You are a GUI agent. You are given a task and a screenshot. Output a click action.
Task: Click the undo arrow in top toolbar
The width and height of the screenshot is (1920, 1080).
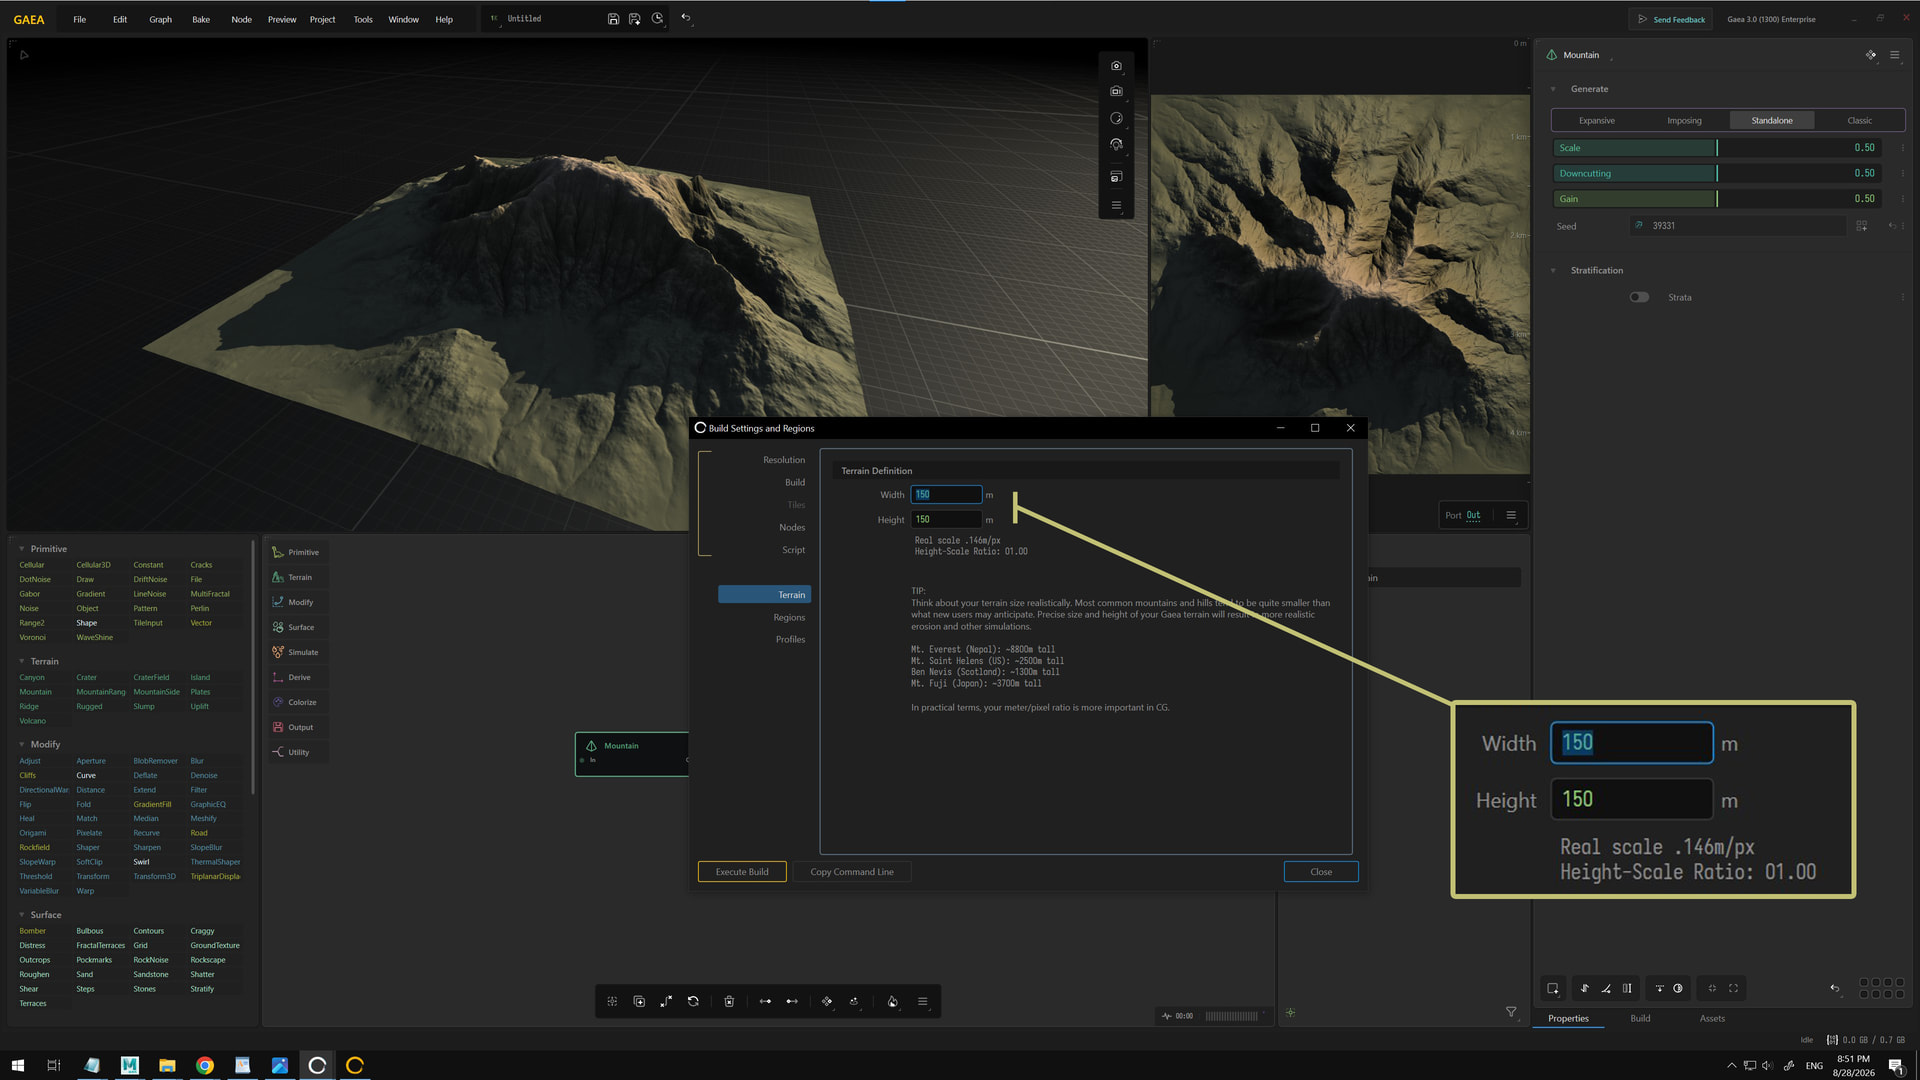click(686, 18)
